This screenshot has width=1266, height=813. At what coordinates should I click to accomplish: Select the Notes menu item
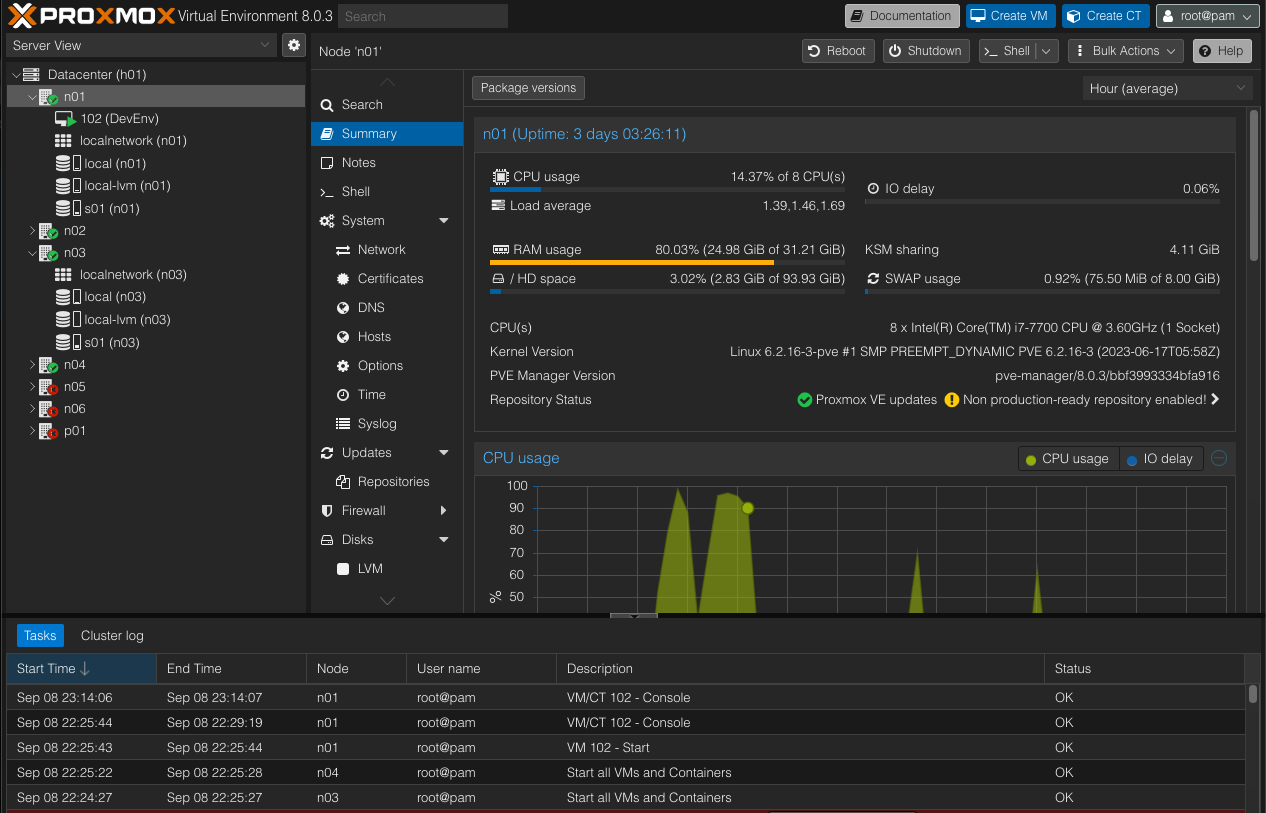pyautogui.click(x=358, y=163)
